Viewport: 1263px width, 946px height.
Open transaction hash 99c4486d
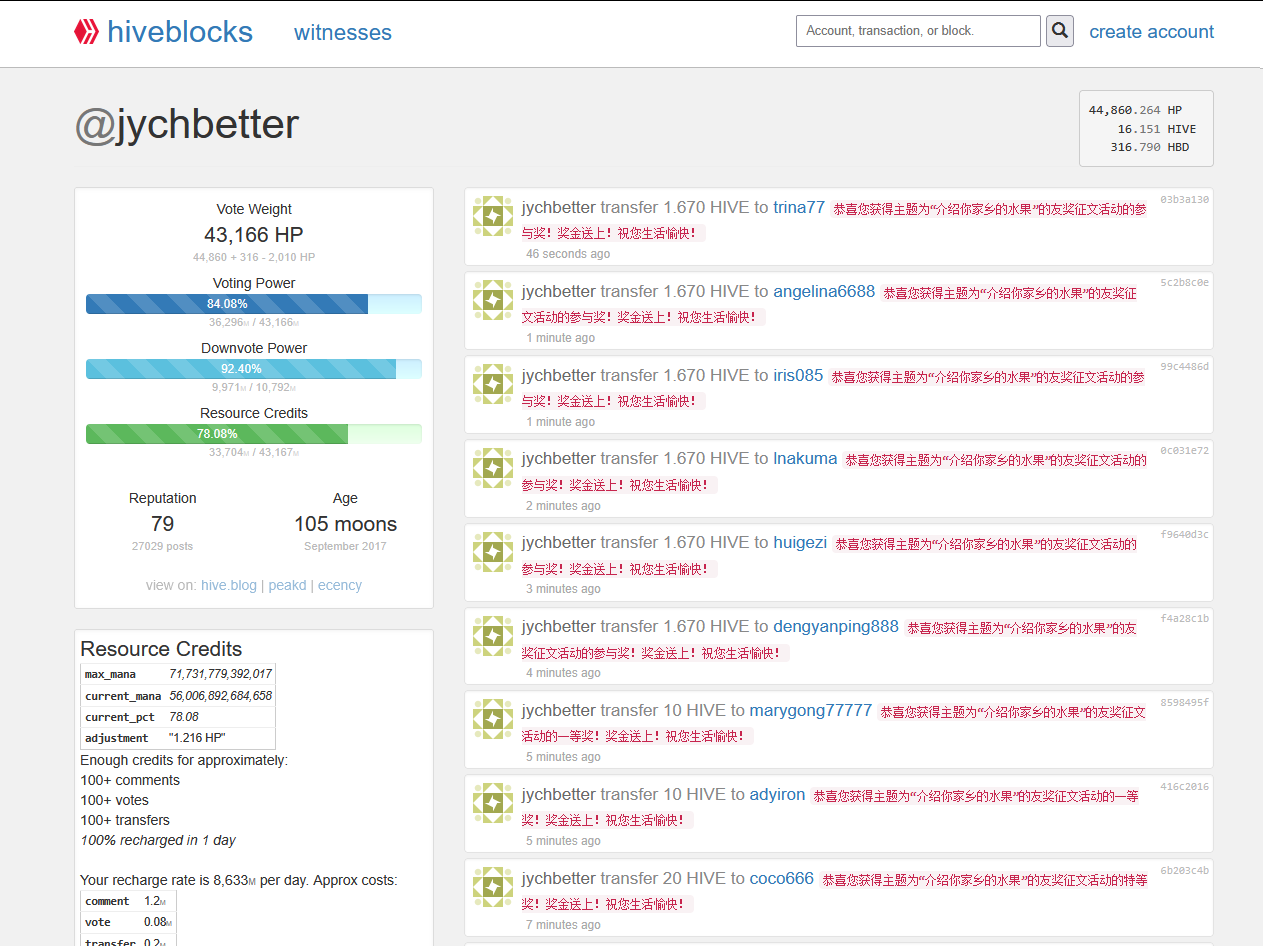1184,366
